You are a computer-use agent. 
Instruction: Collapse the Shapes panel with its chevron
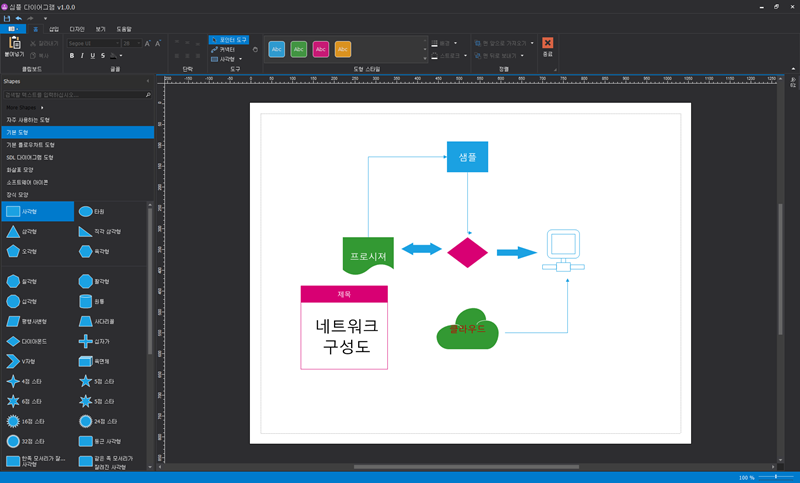(148, 81)
